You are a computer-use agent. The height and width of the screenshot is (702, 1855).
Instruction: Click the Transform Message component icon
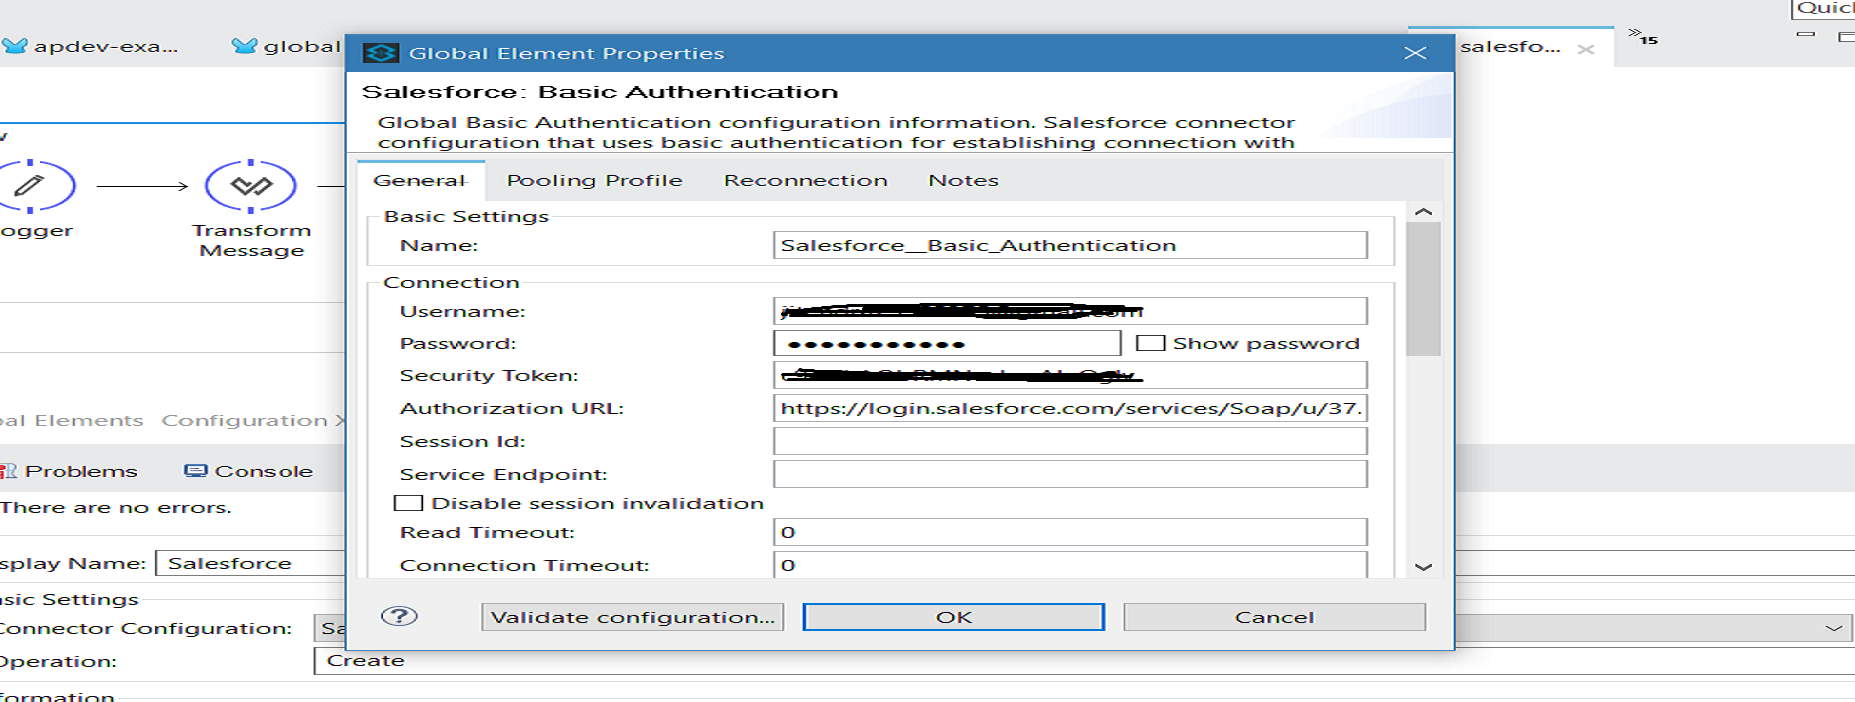(x=250, y=186)
